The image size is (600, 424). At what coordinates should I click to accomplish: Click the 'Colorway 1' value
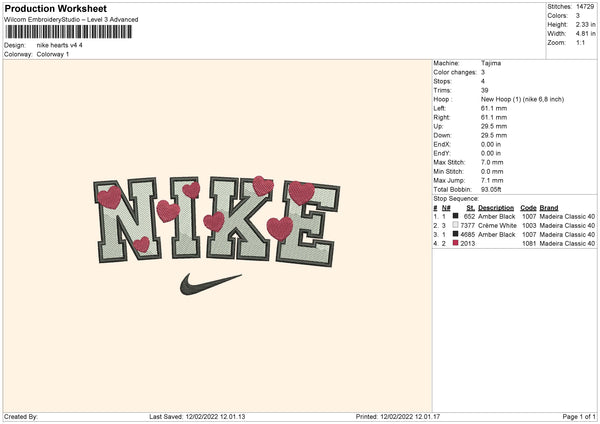tap(53, 54)
